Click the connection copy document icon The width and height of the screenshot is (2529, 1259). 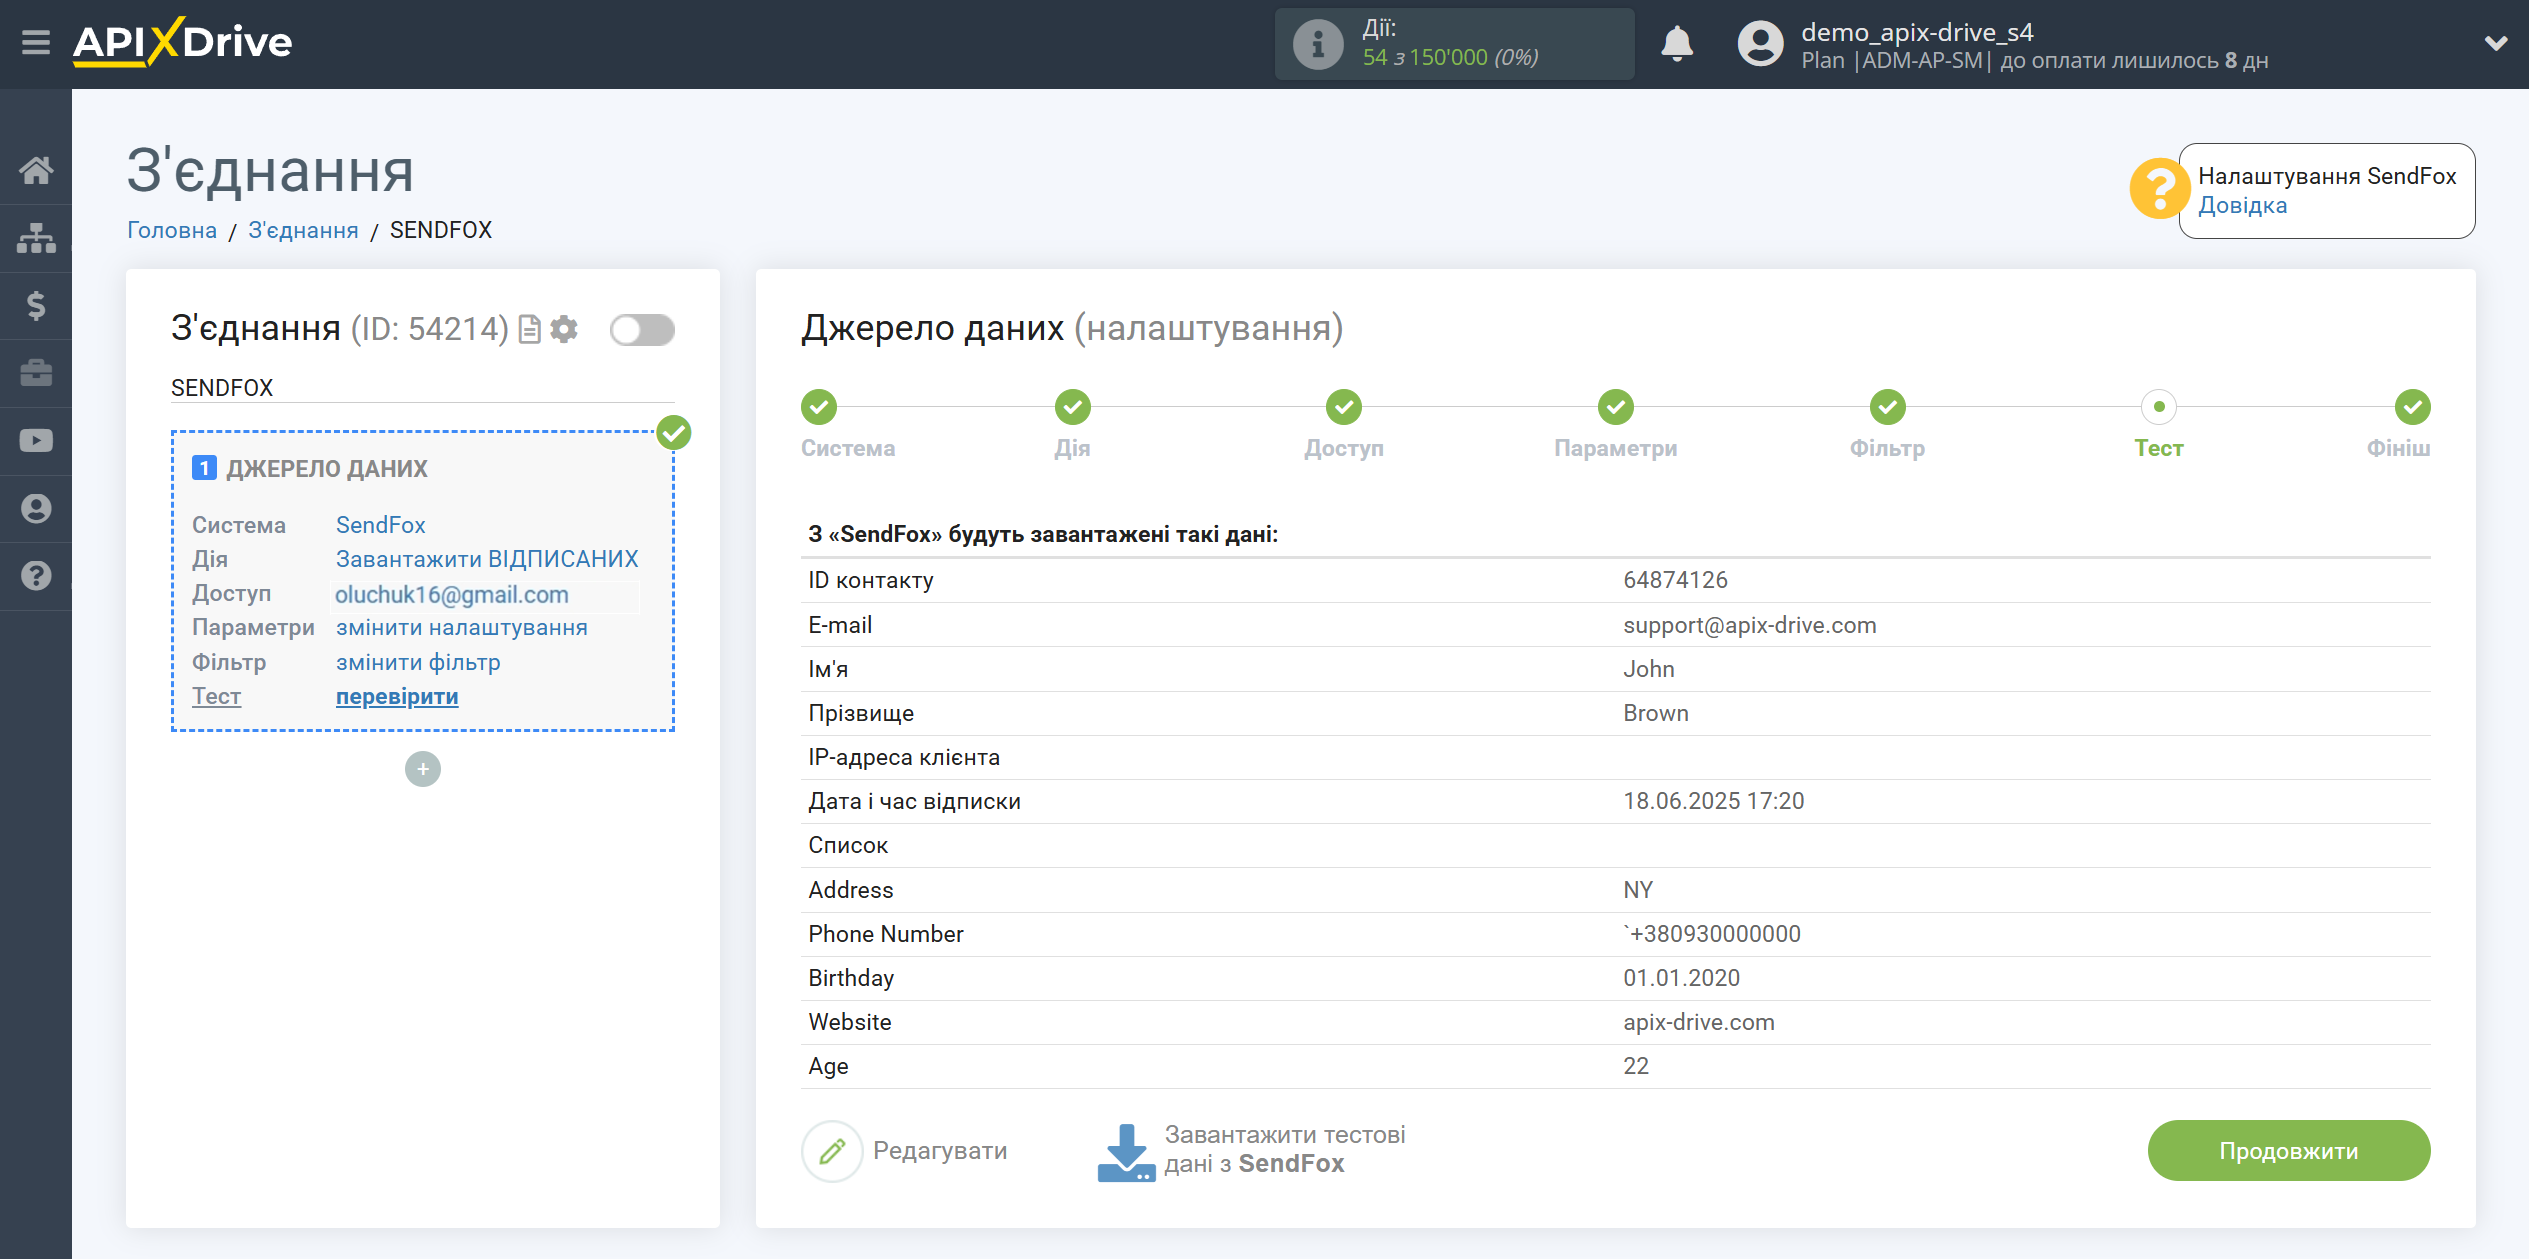point(530,330)
